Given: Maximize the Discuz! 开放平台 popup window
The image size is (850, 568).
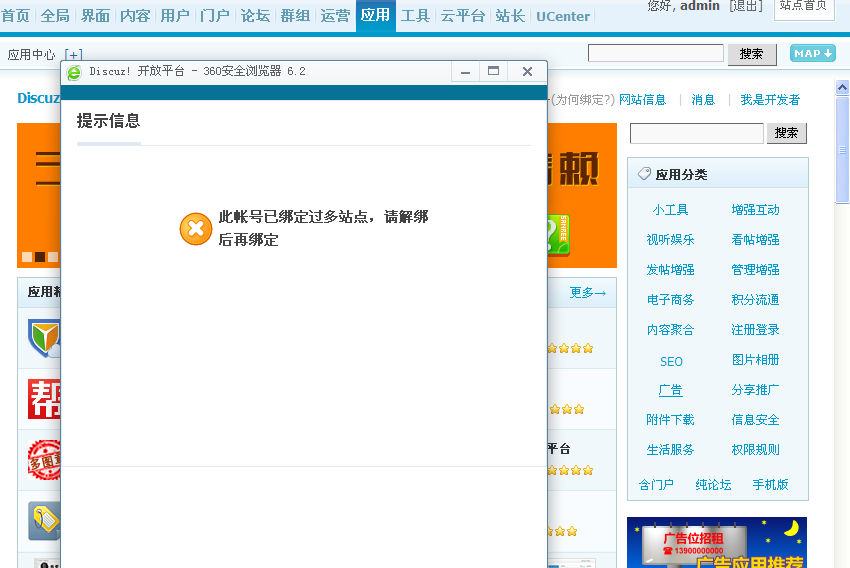Looking at the screenshot, I should tap(493, 72).
